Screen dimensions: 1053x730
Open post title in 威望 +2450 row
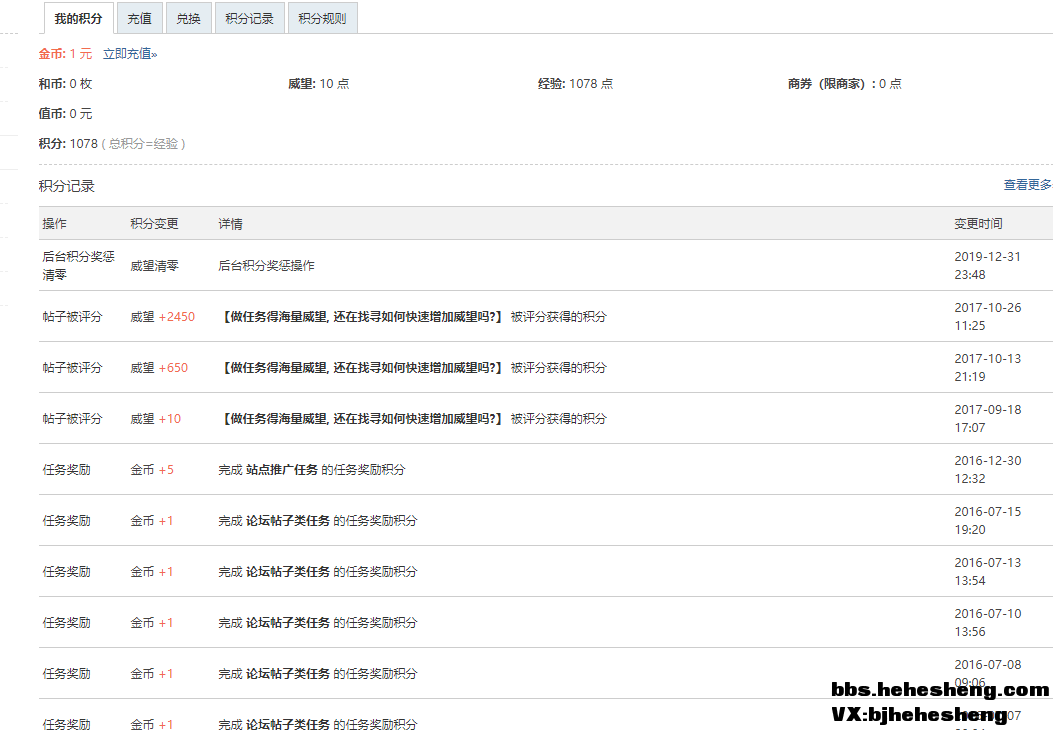(363, 317)
